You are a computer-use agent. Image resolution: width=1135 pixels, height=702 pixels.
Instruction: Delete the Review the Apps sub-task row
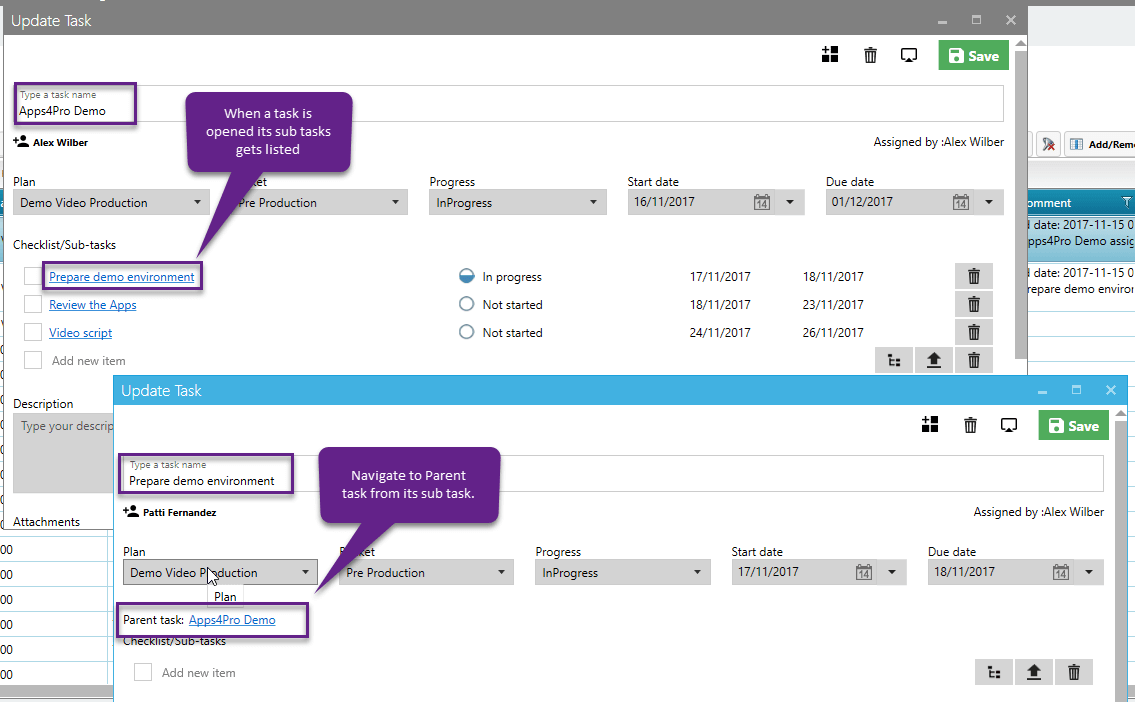tap(974, 304)
